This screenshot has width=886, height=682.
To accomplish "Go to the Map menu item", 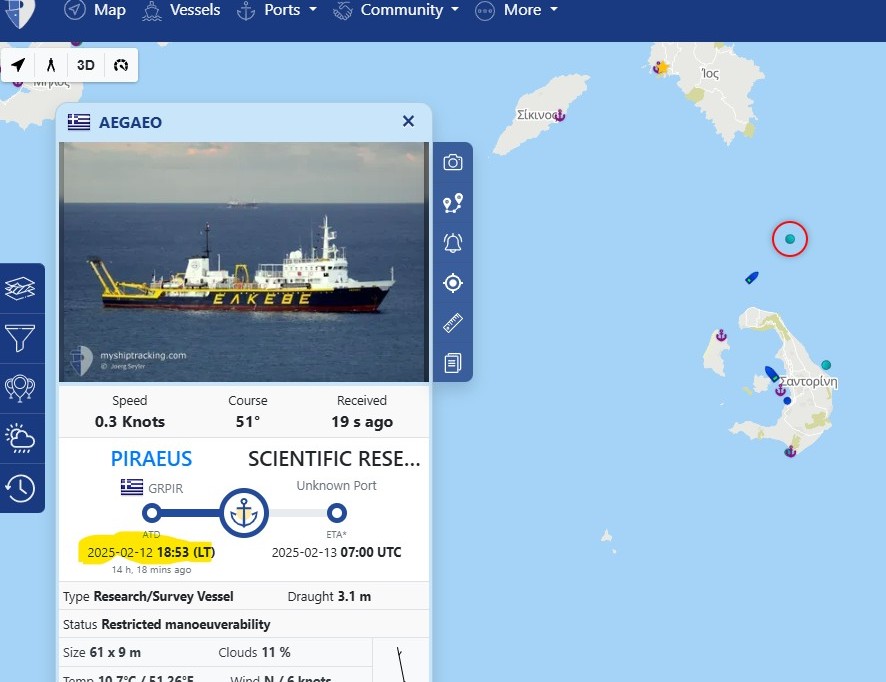I will pos(94,10).
